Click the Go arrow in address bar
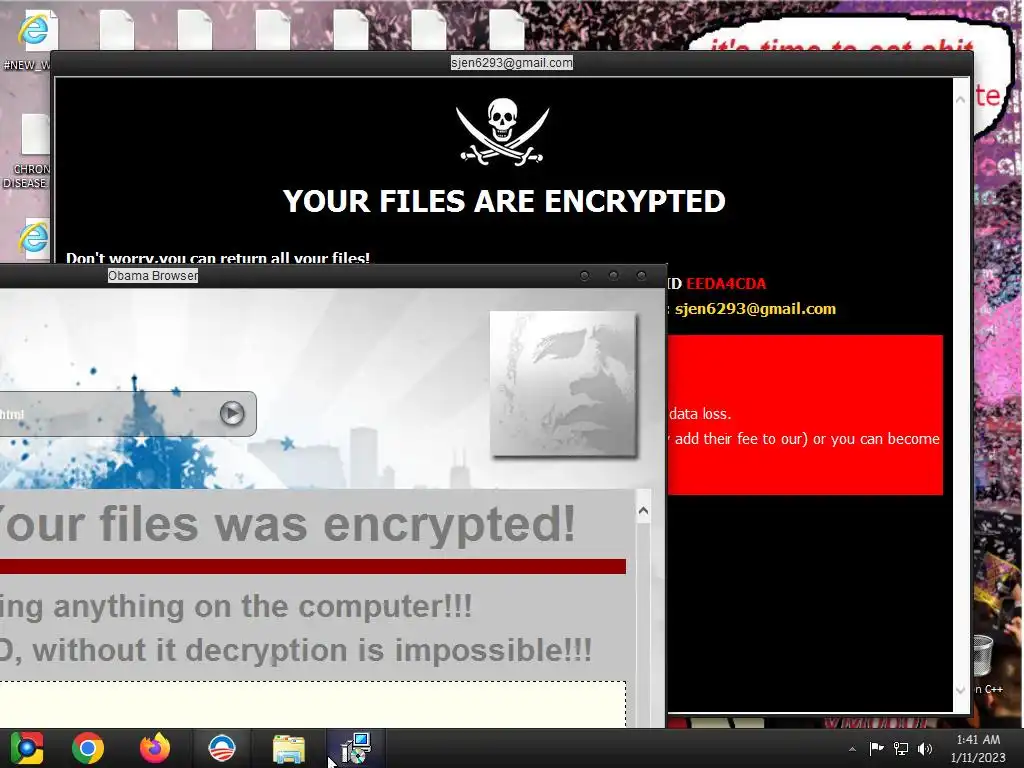The width and height of the screenshot is (1024, 768). (232, 413)
